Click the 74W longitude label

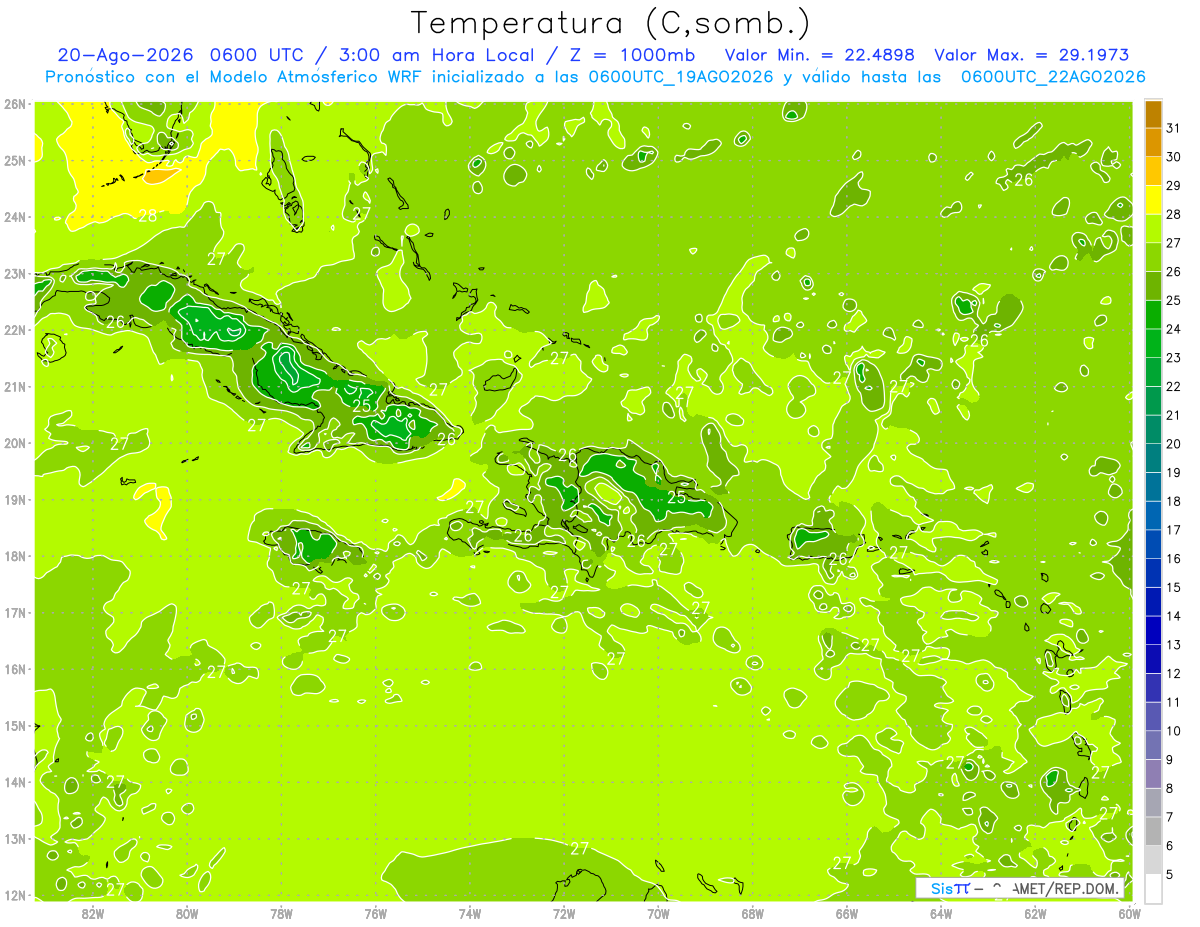click(469, 912)
